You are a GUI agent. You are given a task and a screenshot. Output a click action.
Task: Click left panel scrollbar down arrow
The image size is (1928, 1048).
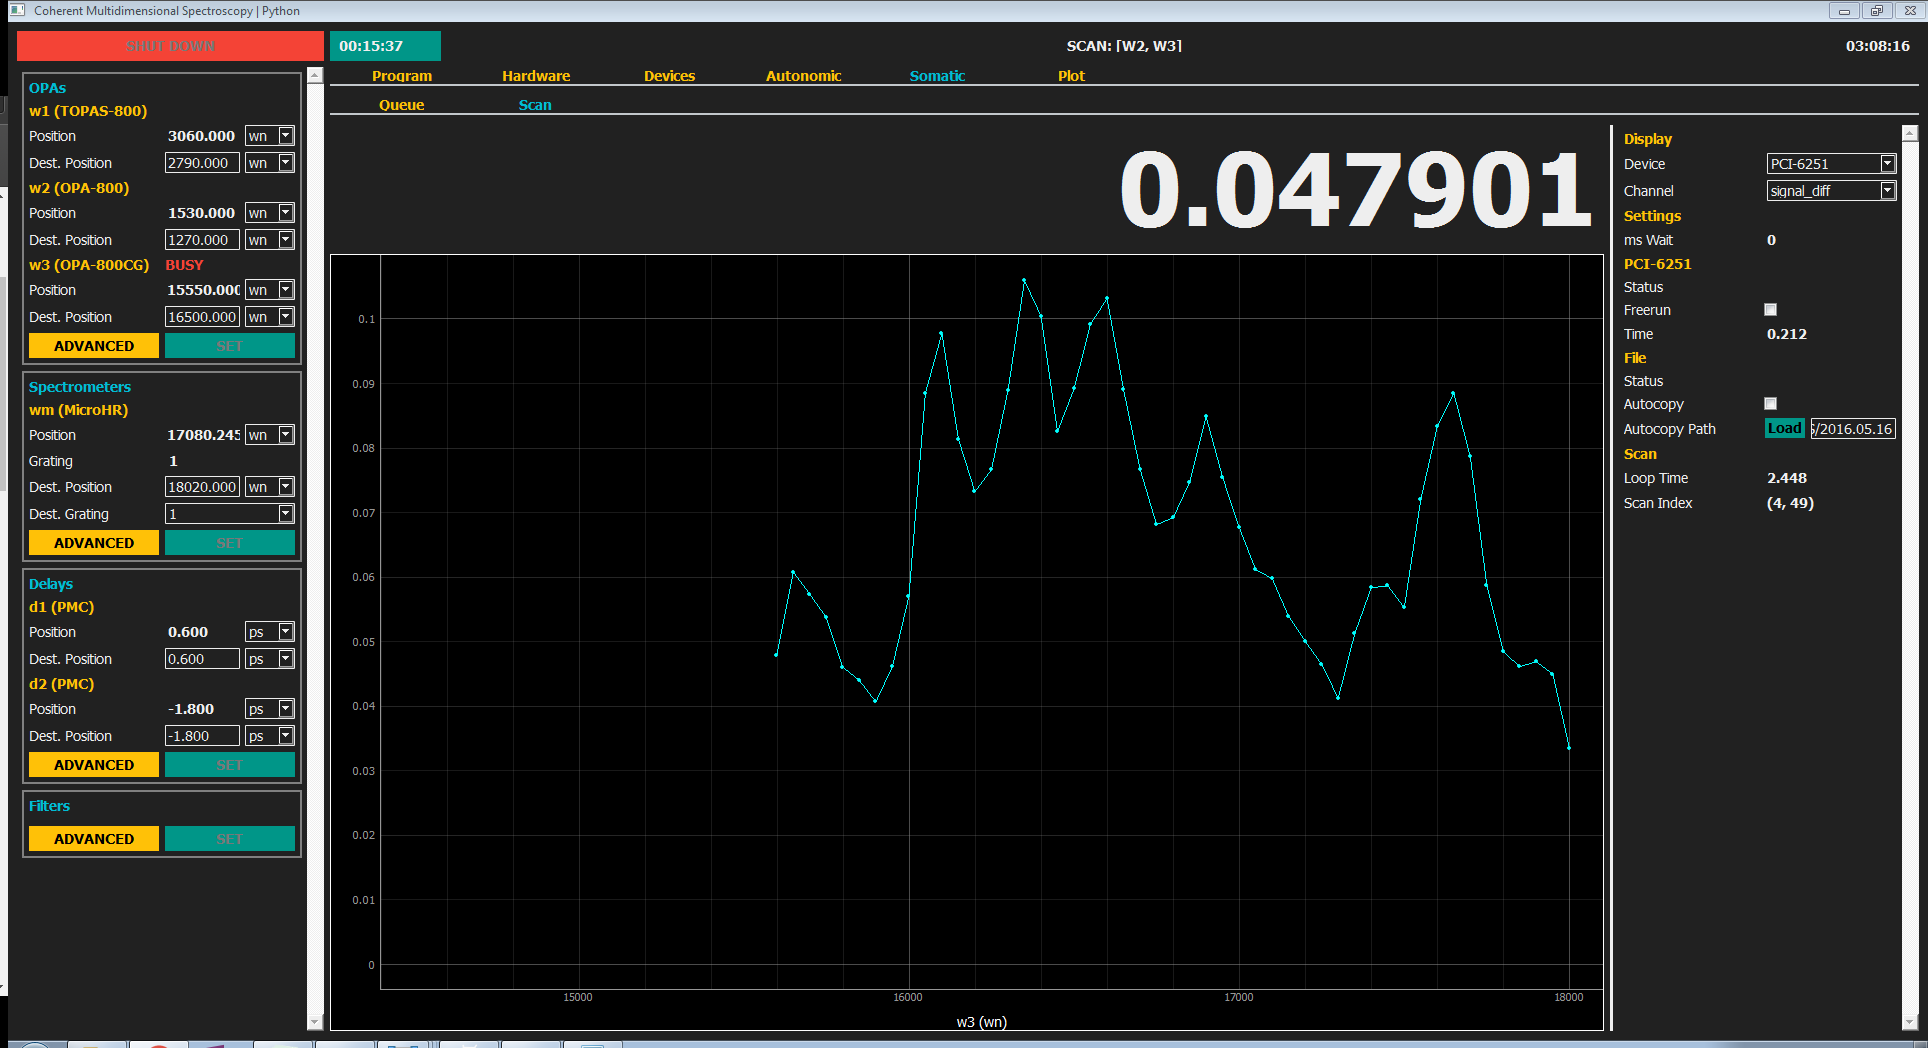pos(315,1021)
